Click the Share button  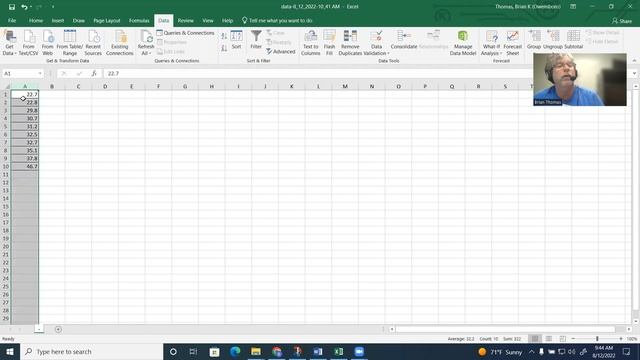[622, 20]
